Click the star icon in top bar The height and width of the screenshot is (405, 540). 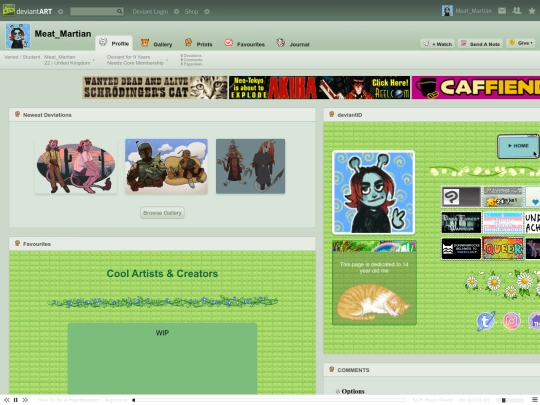coord(532,11)
